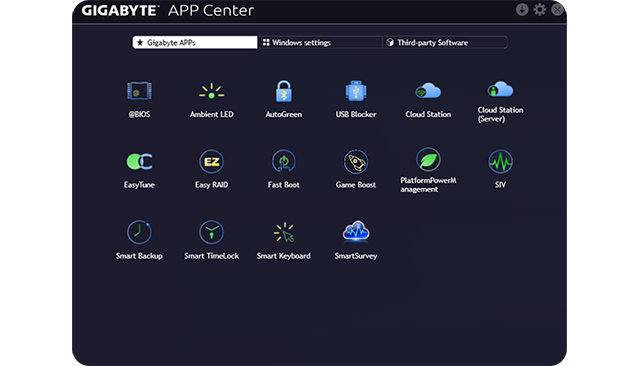This screenshot has height=366, width=640.
Task: Open the AutoGreen padlock icon
Action: [284, 91]
